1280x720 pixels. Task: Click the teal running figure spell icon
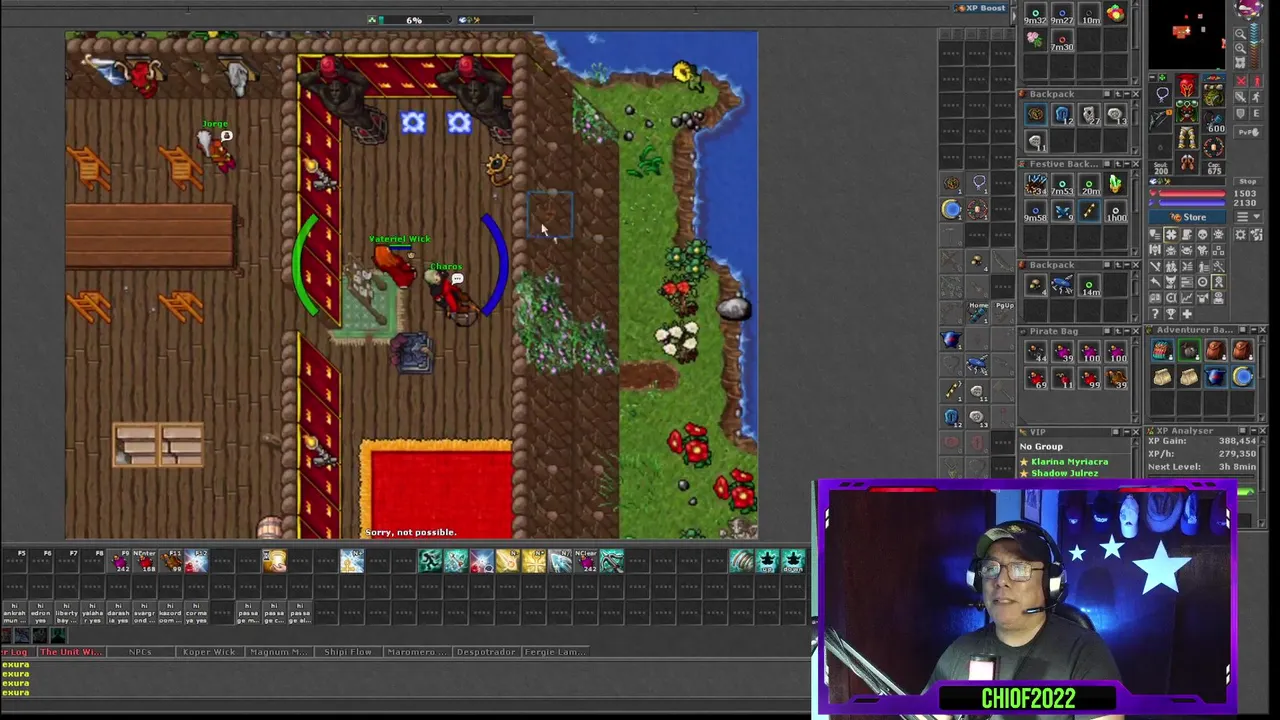(430, 561)
